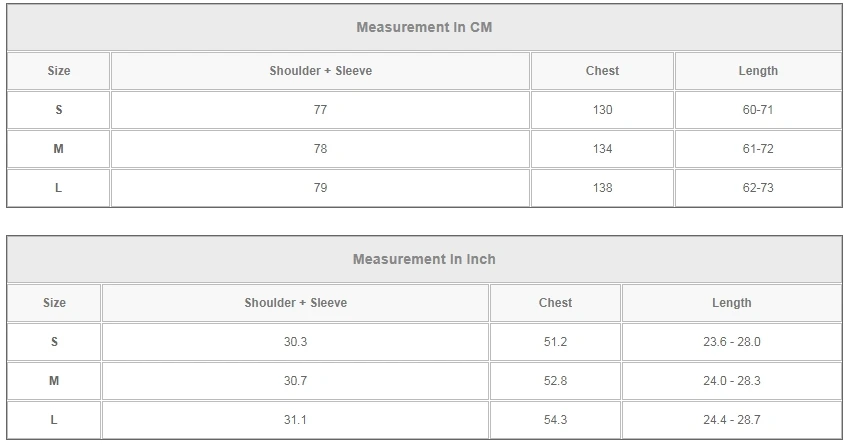The height and width of the screenshot is (444, 847).
Task: Click the 30.7 inch shoulder + sleeve cell
Action: 295,381
